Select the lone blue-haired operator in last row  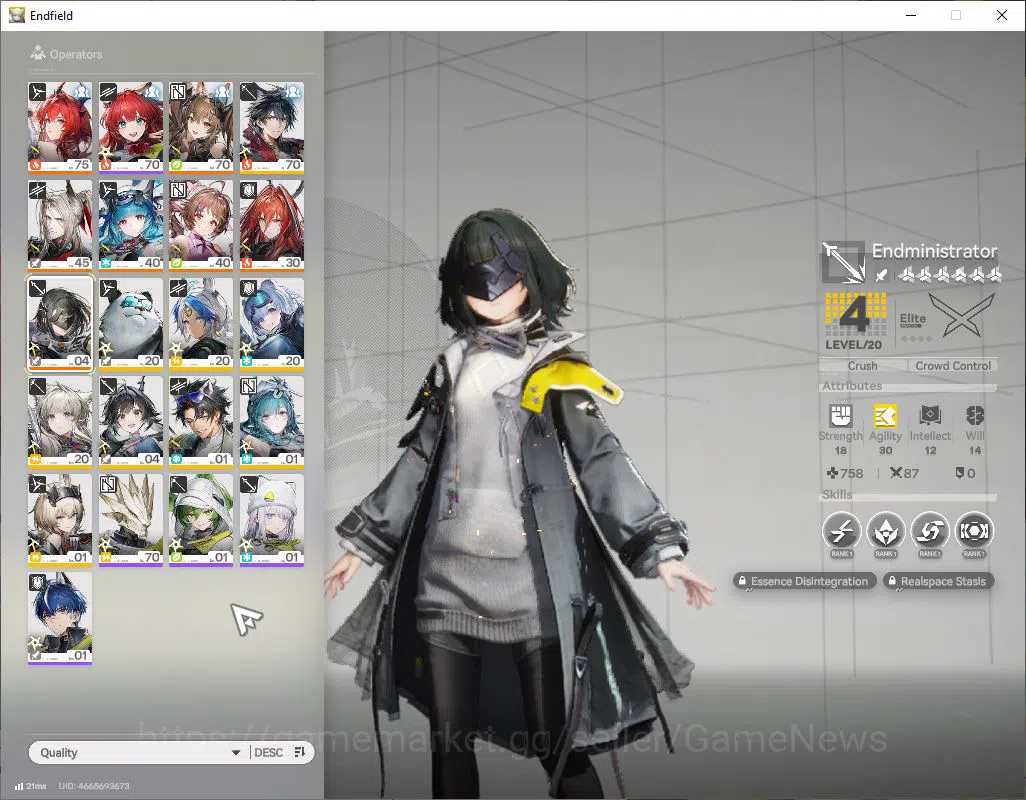pyautogui.click(x=60, y=618)
